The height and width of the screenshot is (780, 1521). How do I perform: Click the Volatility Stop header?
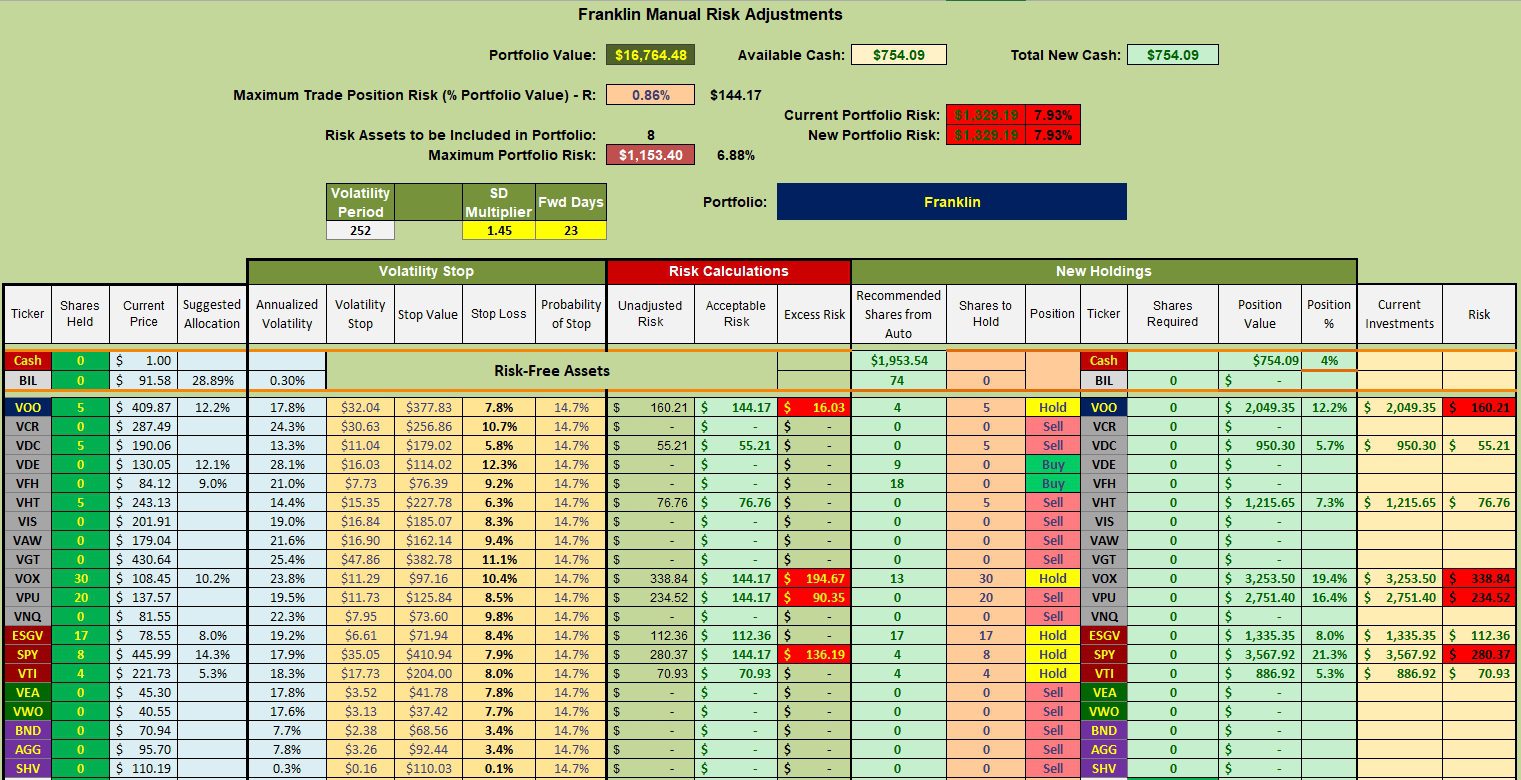pyautogui.click(x=426, y=271)
